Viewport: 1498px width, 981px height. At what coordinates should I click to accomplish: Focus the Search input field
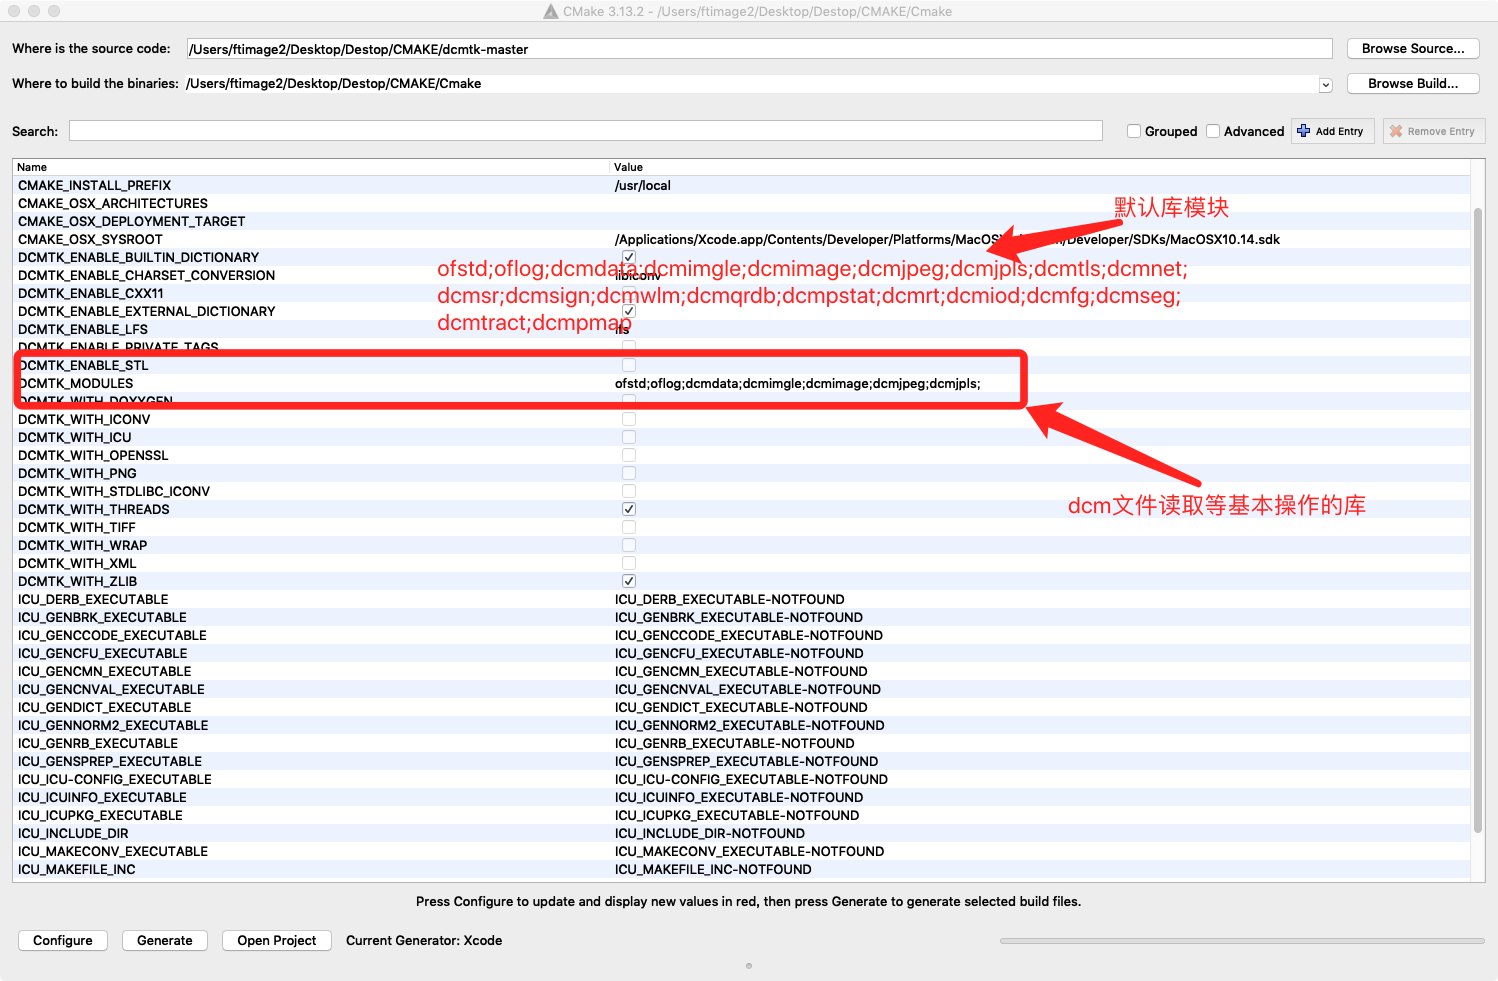(585, 131)
